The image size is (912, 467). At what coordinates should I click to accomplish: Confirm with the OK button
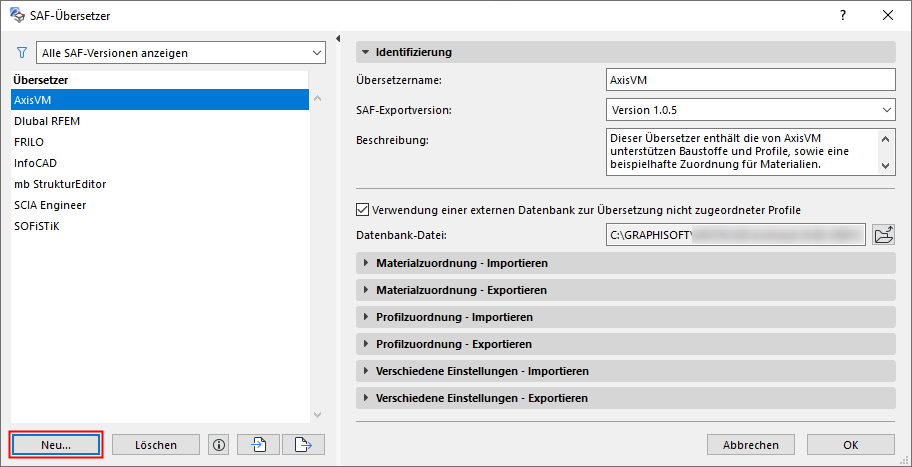(x=851, y=445)
